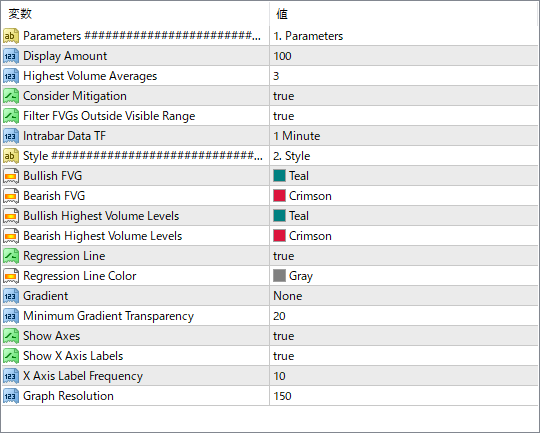Click the 変数 column header
The height and width of the screenshot is (433, 540).
135,14
